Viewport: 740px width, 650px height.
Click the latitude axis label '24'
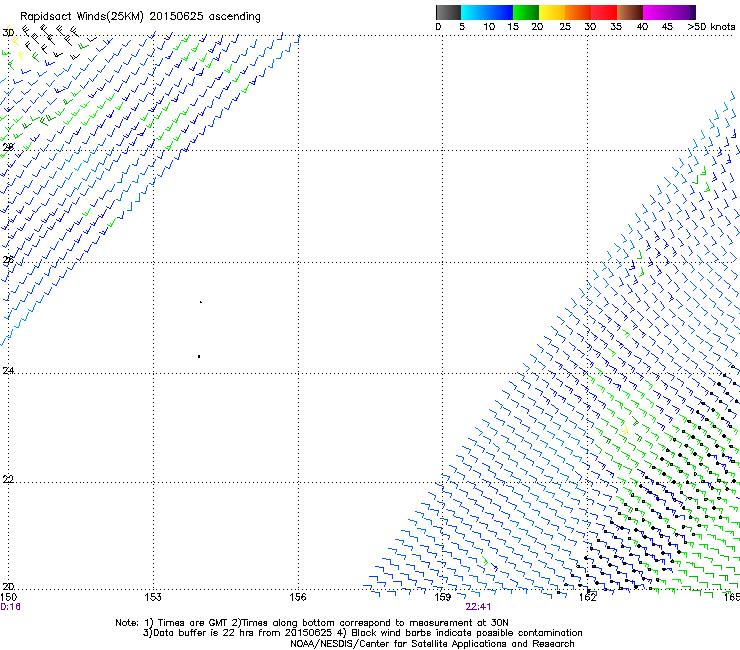pyautogui.click(x=8, y=371)
